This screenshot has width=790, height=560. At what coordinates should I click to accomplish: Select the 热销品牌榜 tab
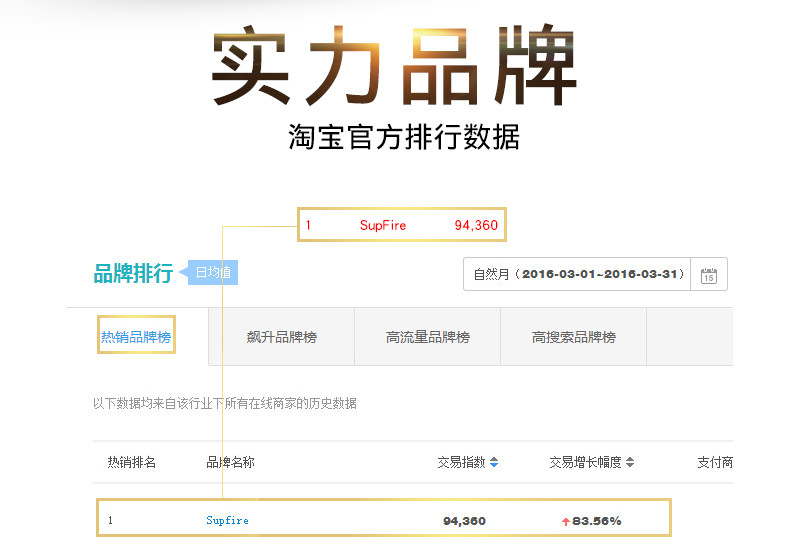tap(136, 336)
